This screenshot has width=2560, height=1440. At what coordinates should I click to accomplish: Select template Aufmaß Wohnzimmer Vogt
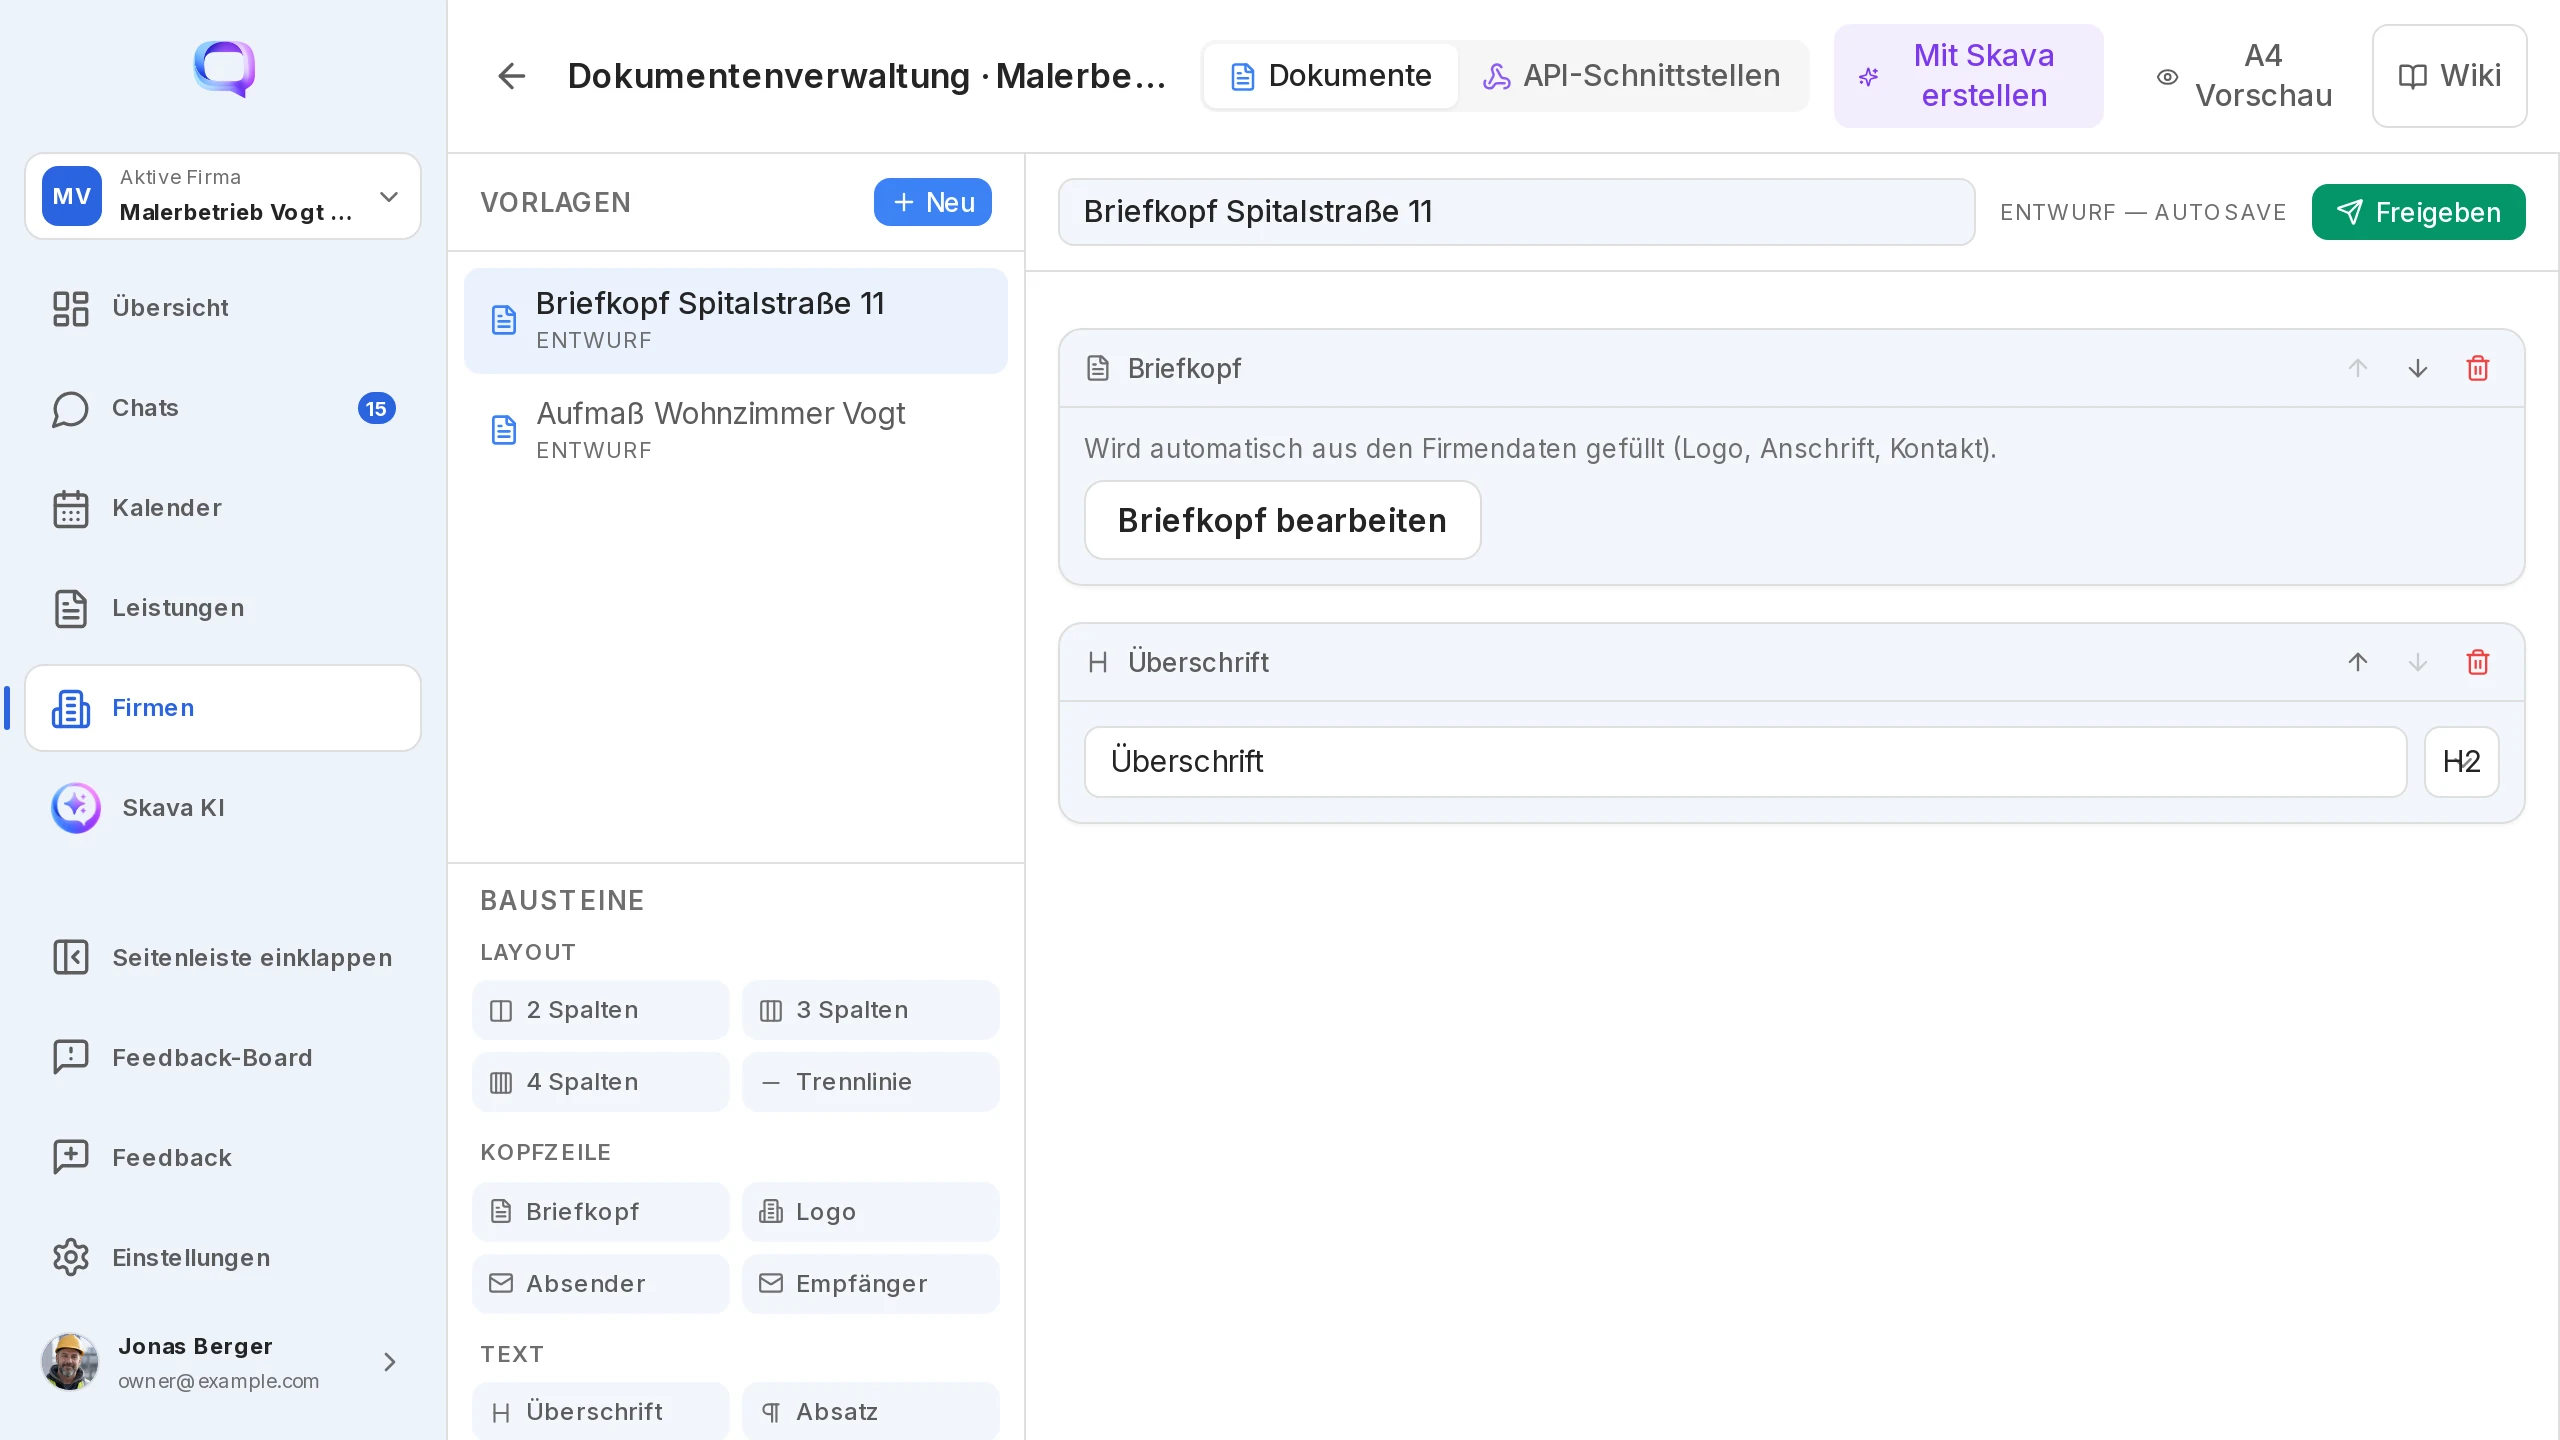[735, 430]
